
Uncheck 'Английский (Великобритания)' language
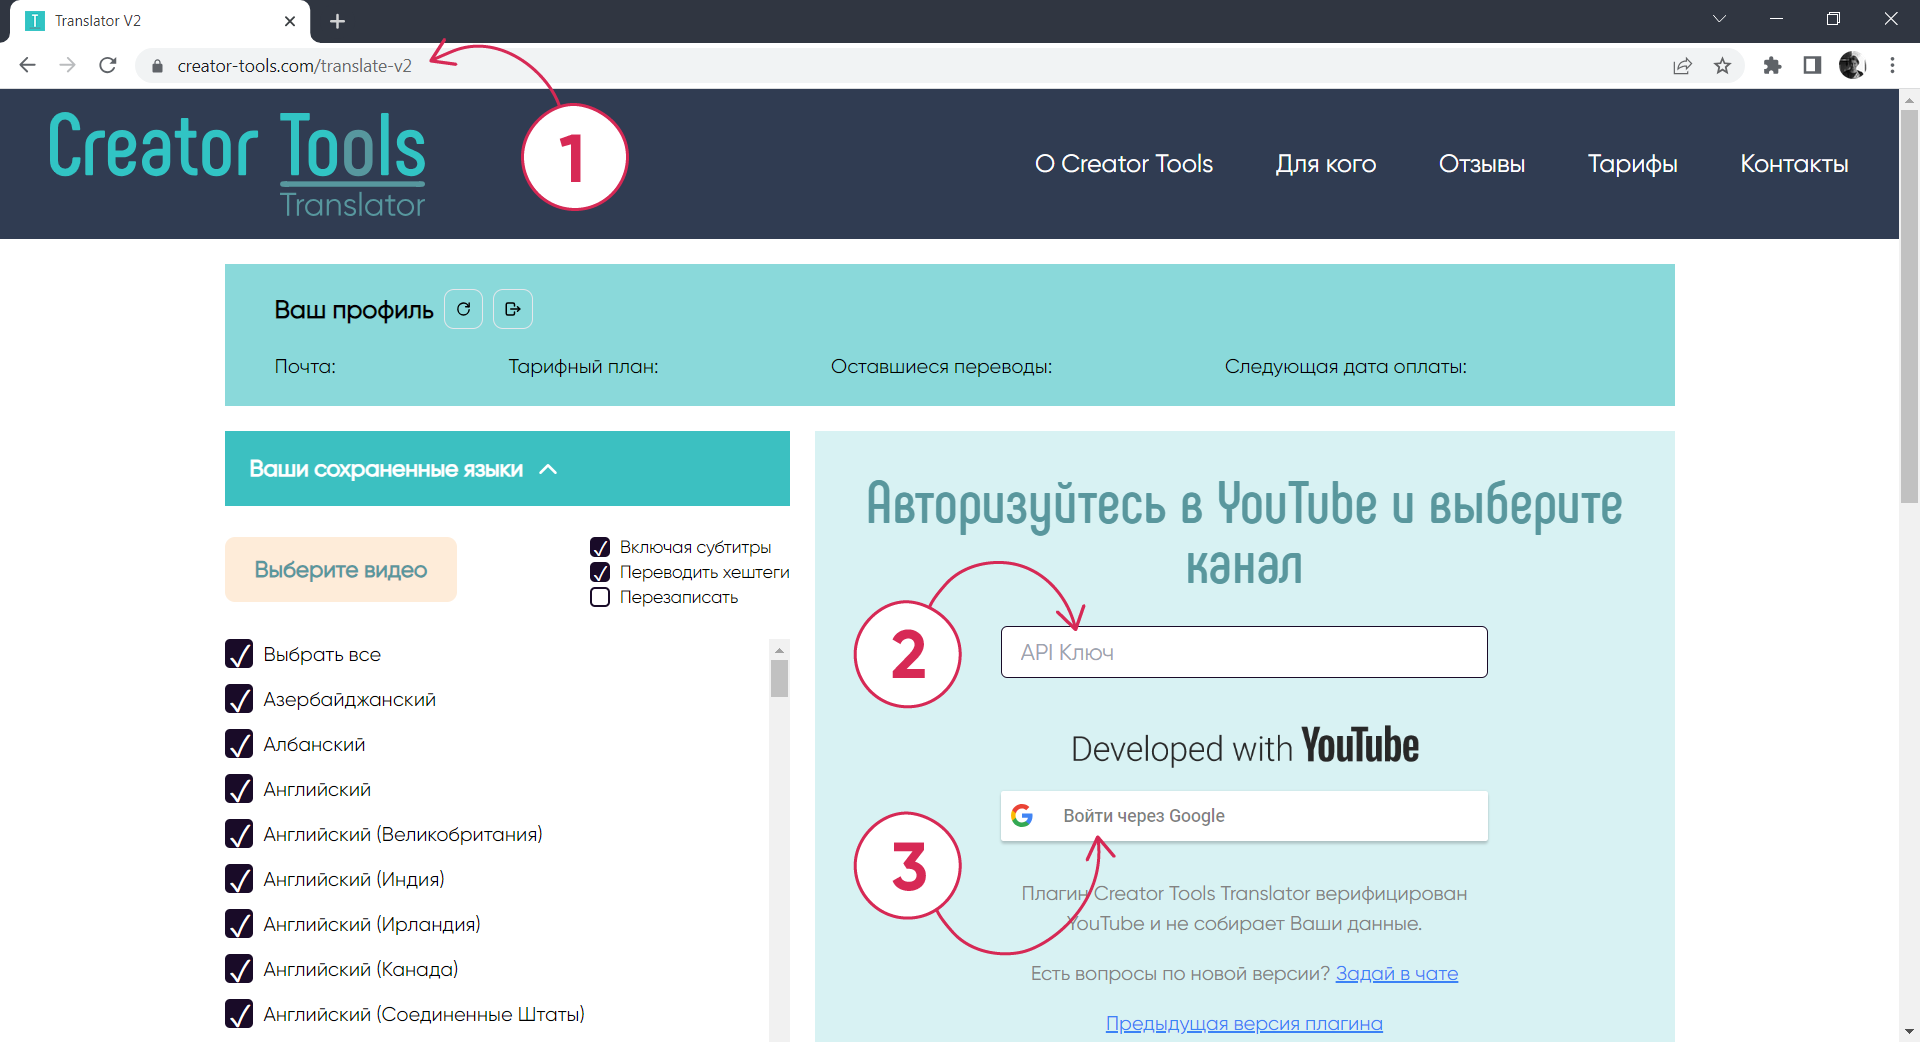239,834
